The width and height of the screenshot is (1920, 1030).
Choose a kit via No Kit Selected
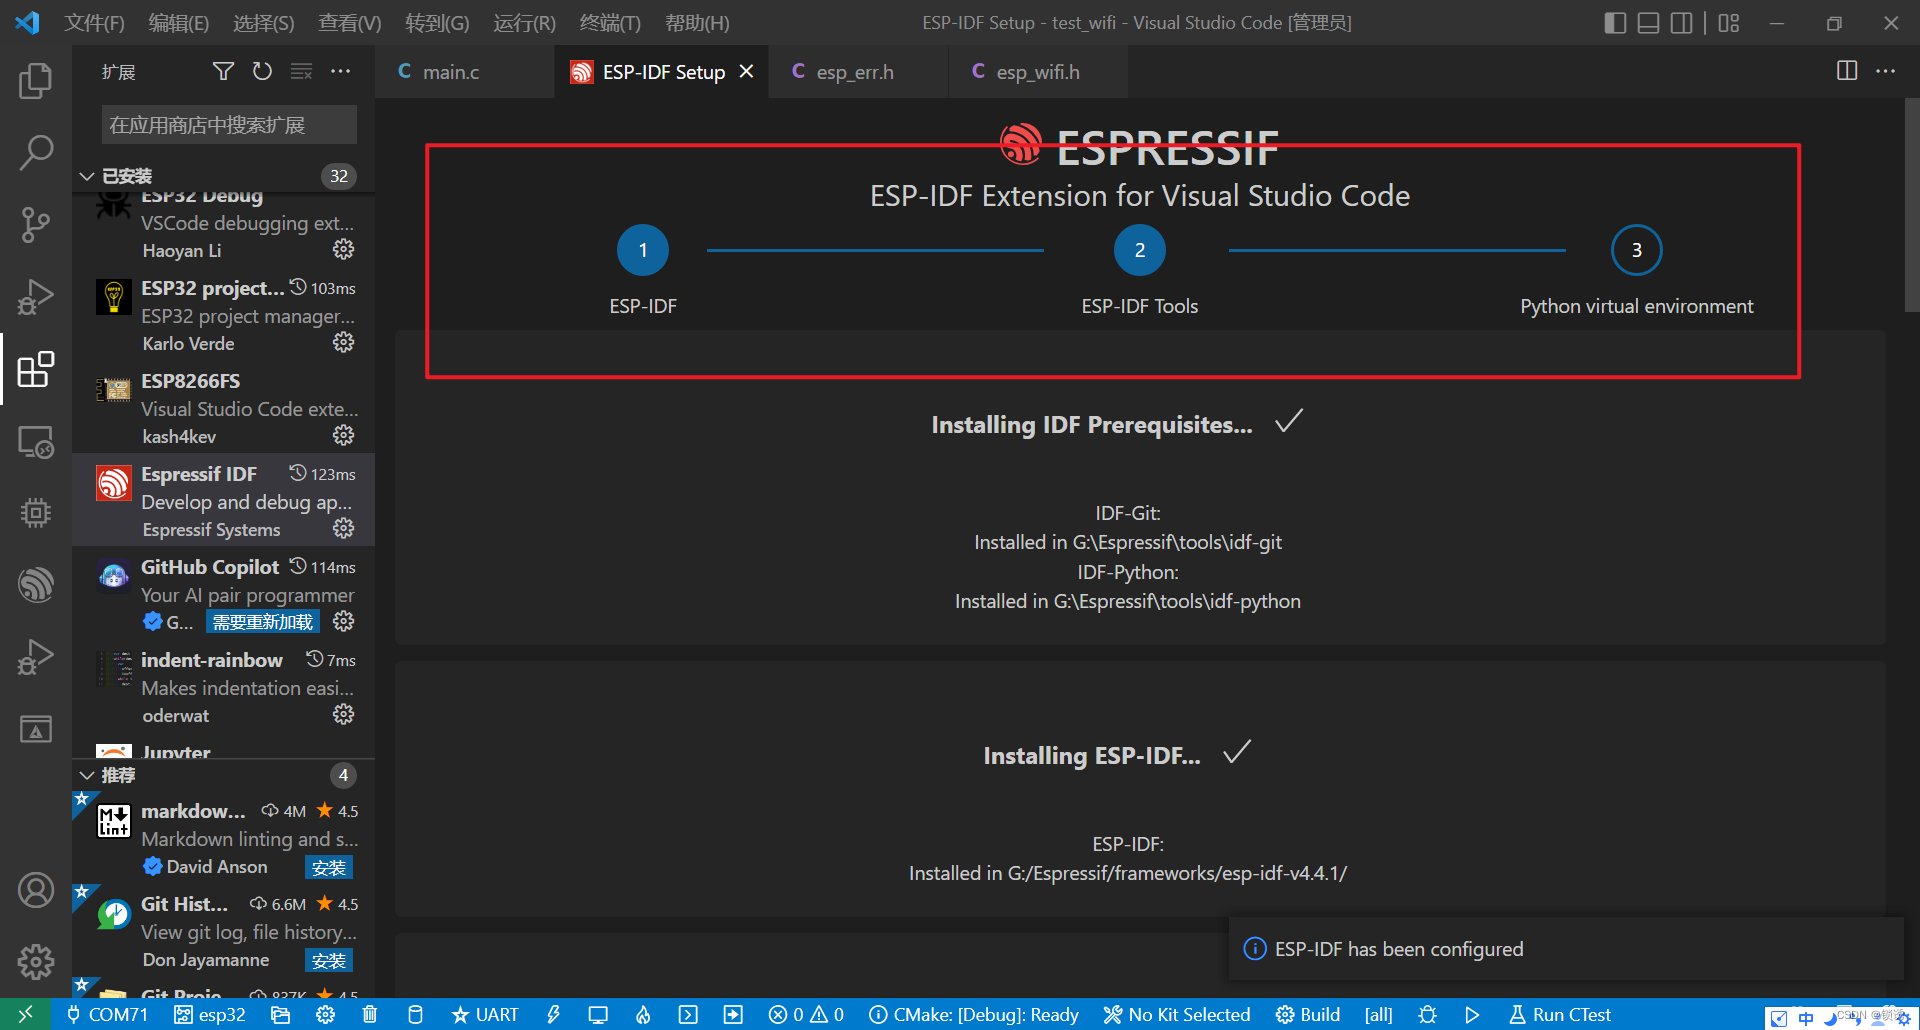pyautogui.click(x=1177, y=1014)
